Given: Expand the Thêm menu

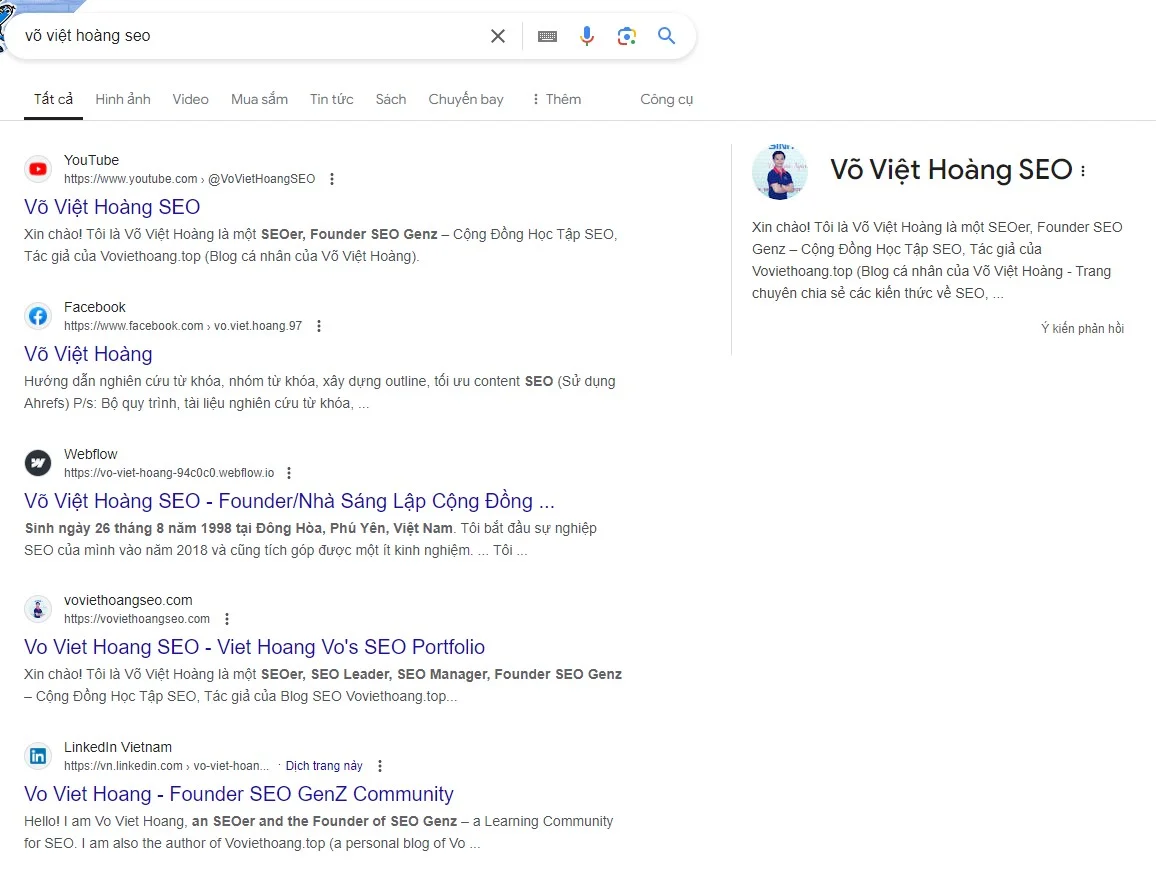Looking at the screenshot, I should pyautogui.click(x=557, y=99).
